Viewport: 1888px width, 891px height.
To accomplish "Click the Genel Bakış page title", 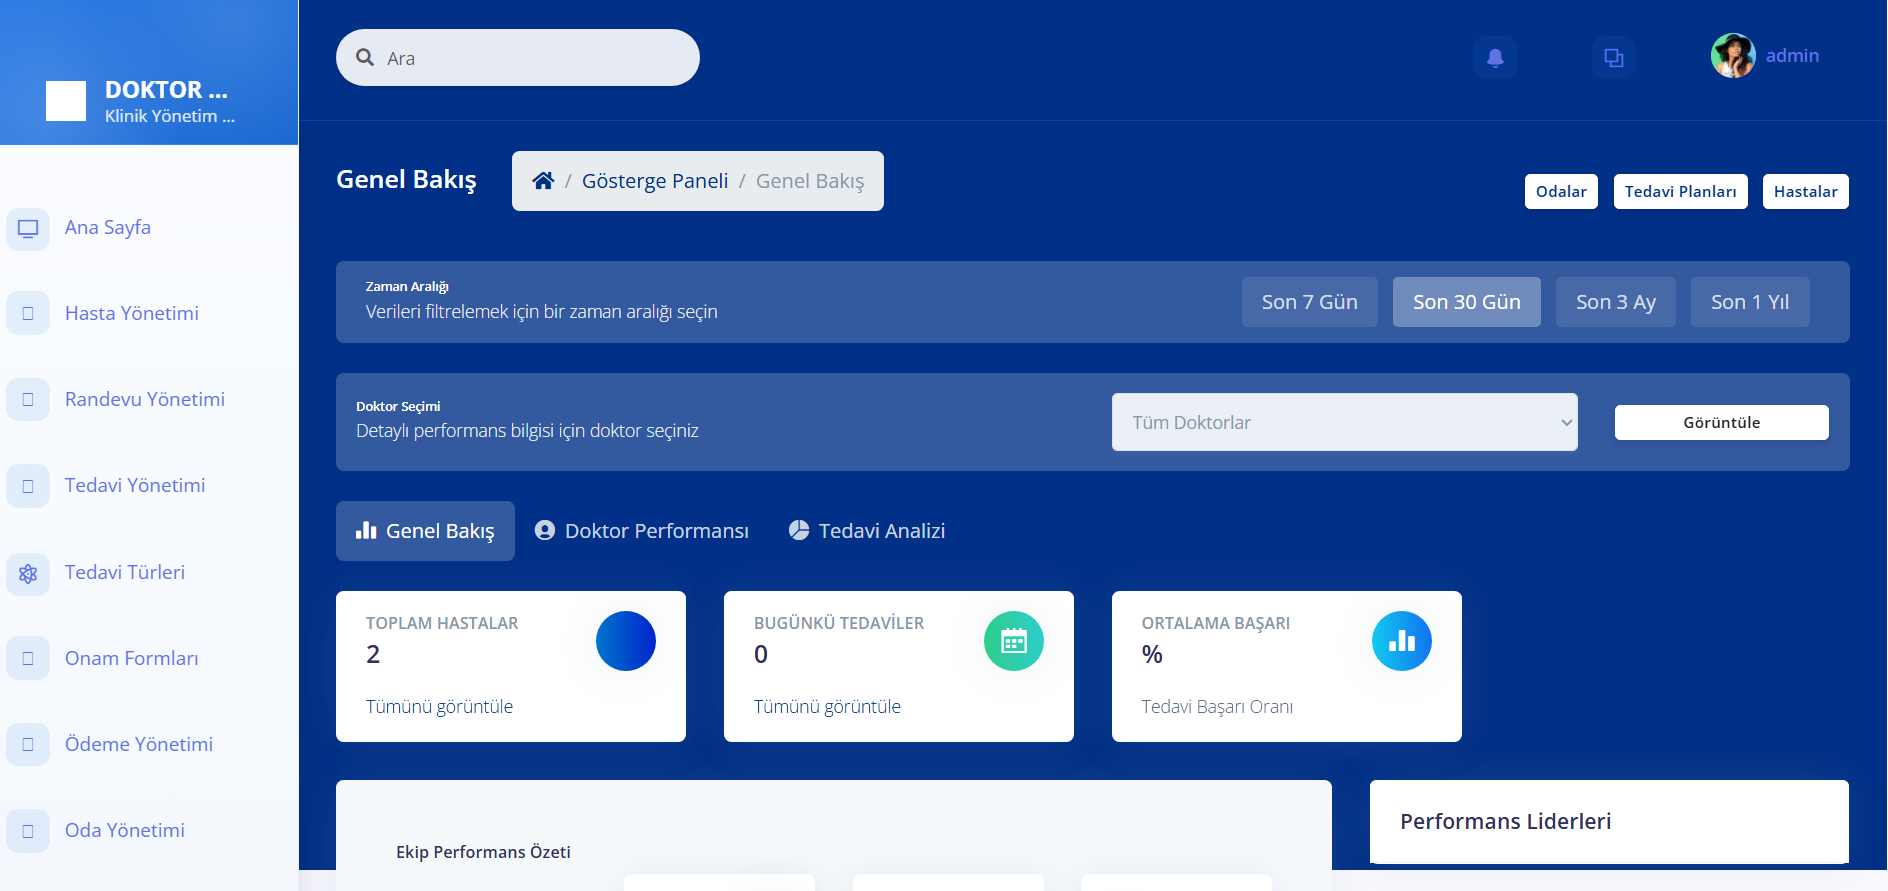I will click(406, 179).
